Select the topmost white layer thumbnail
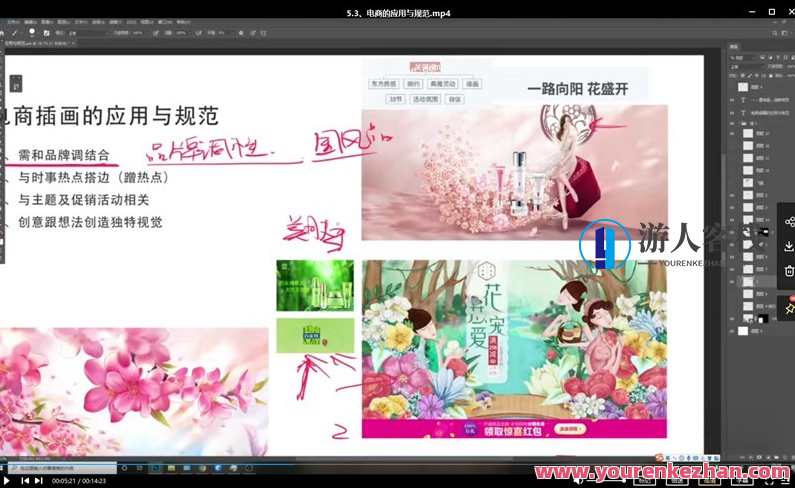 coord(743,87)
